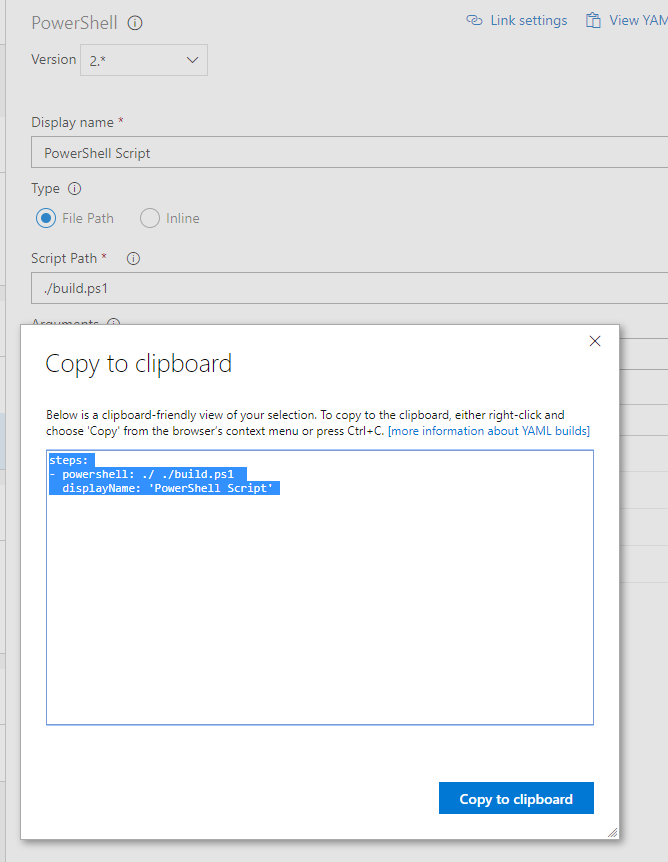Click the Arguments info icon
The height and width of the screenshot is (862, 668).
click(113, 323)
